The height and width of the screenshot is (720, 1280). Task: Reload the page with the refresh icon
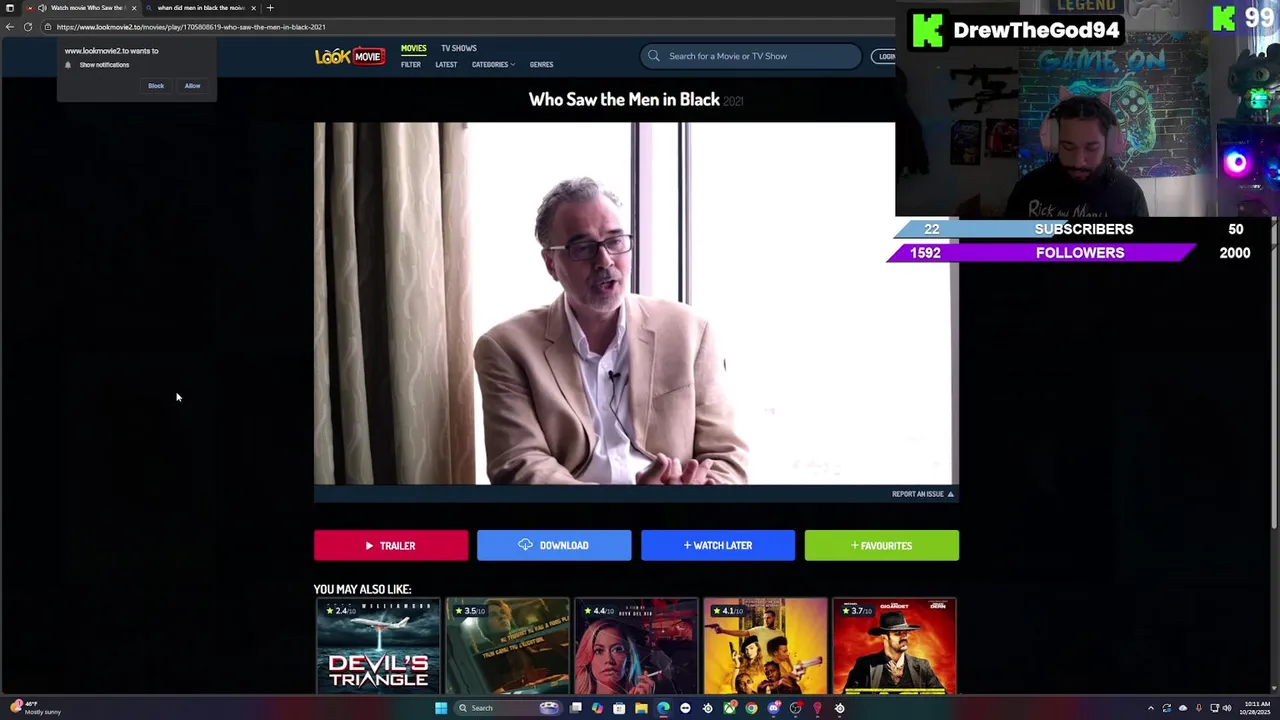tap(28, 27)
